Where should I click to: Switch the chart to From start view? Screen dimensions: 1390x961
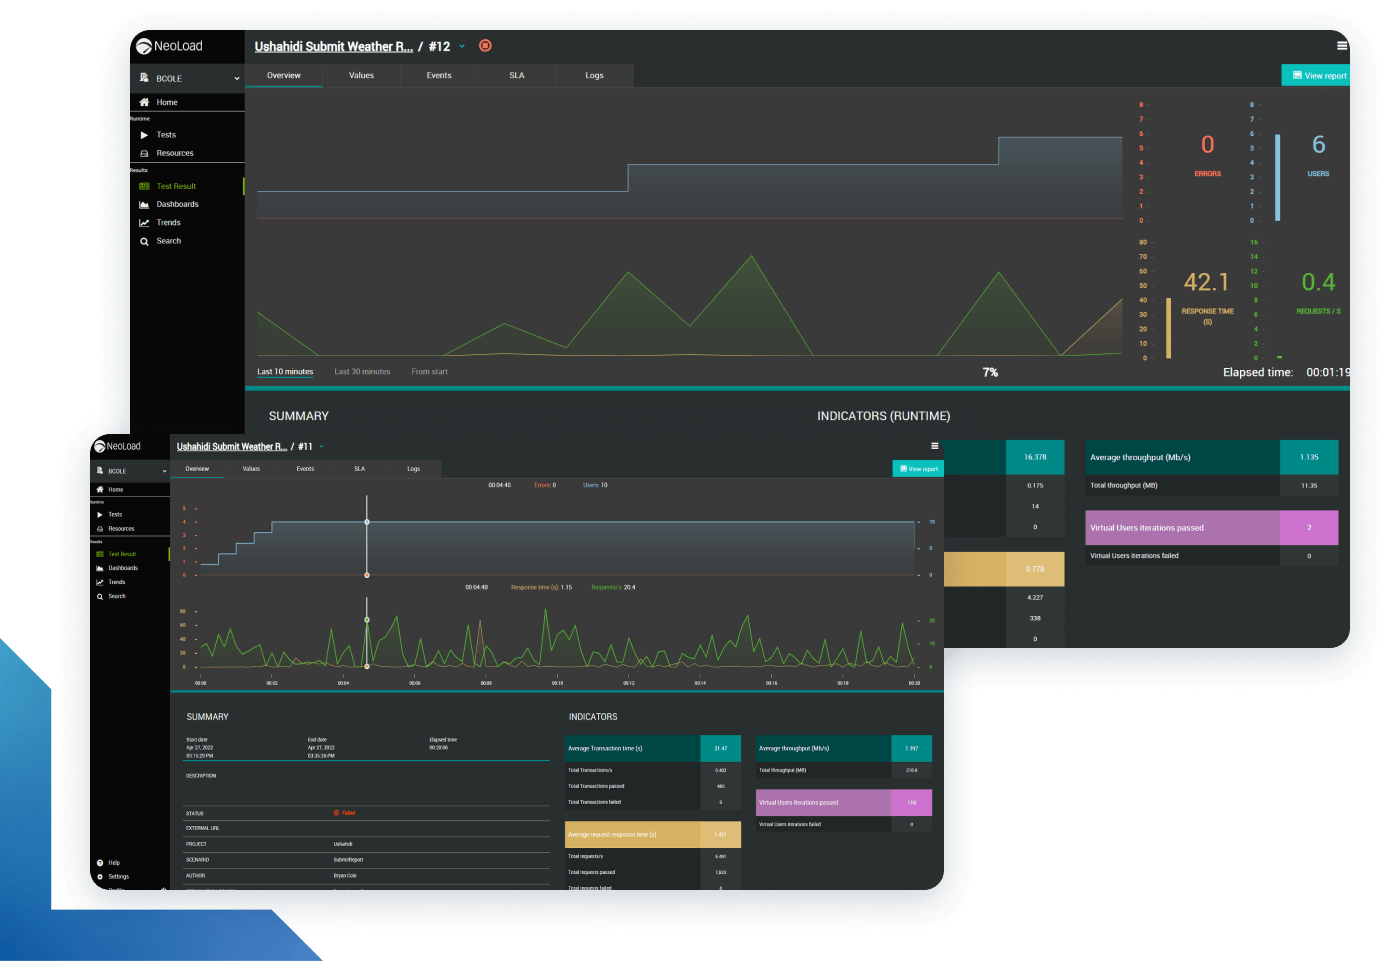pos(429,371)
